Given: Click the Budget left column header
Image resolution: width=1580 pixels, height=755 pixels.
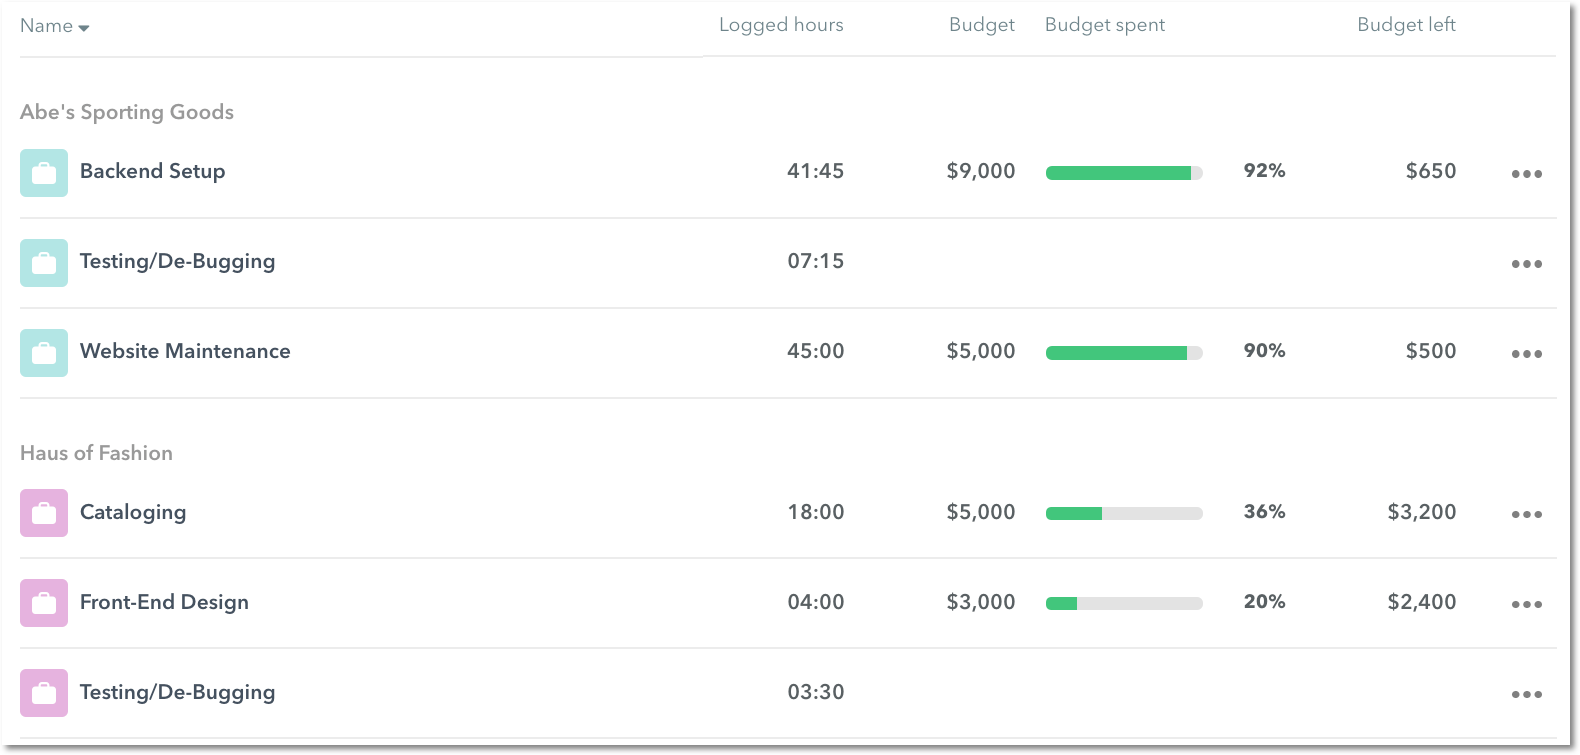Looking at the screenshot, I should pos(1406,25).
